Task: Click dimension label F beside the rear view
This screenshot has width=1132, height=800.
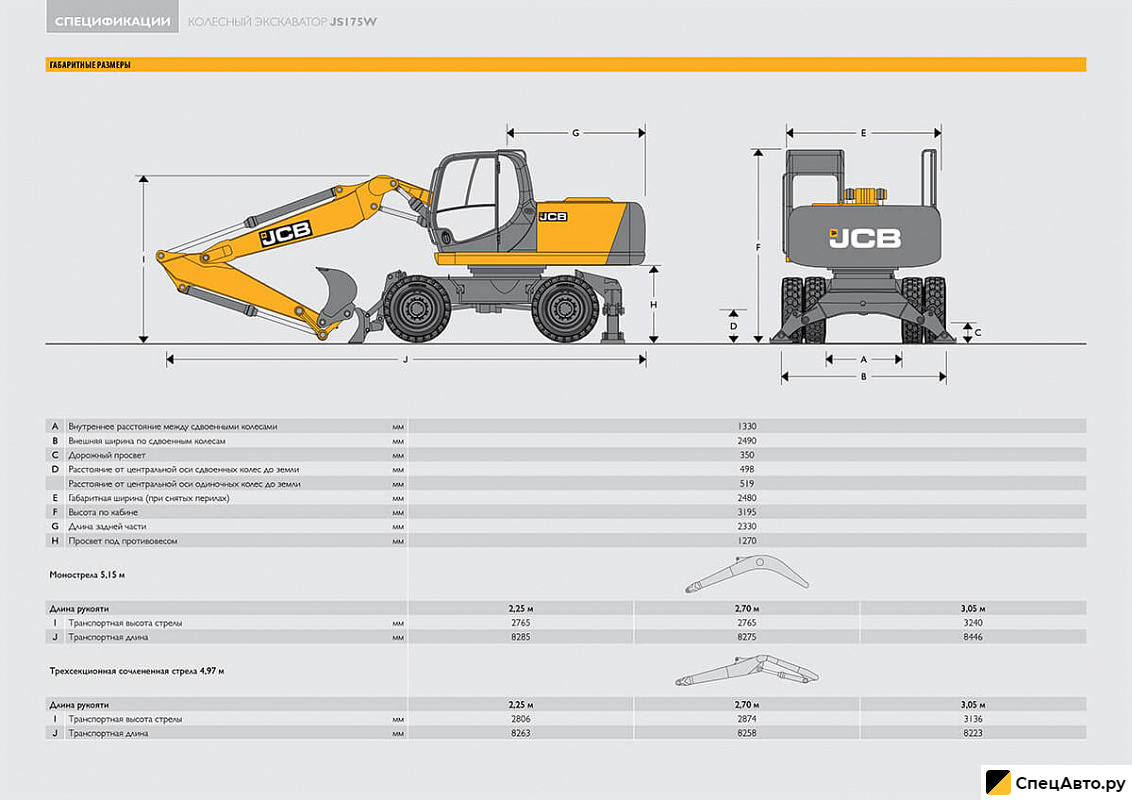Action: [759, 246]
